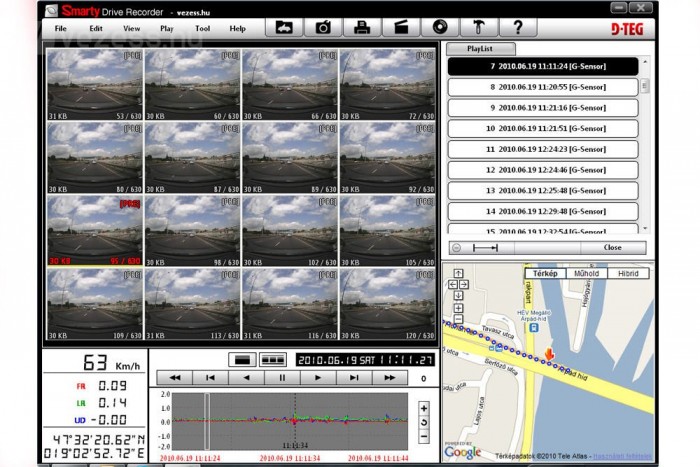
Task: Click the map zoom-in plus button
Action: [457, 310]
